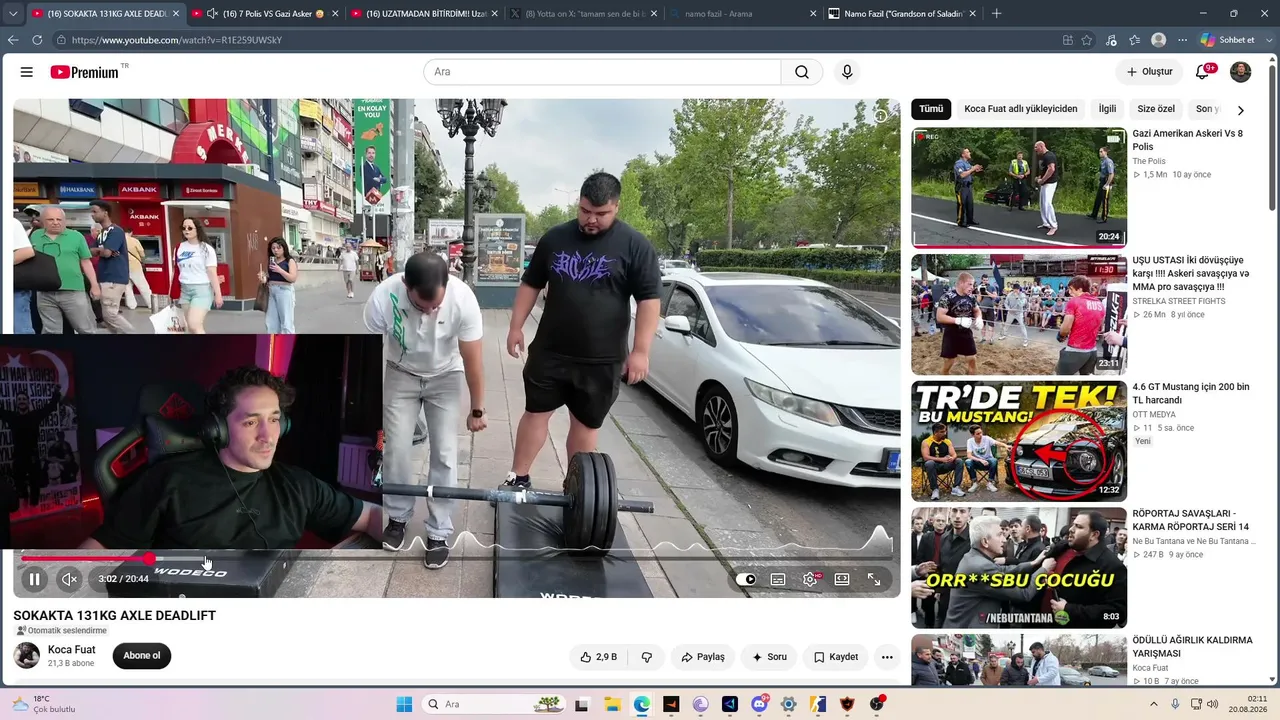
Task: Open the TR'DE TEK Mustang video thumbnail
Action: [x=1019, y=441]
